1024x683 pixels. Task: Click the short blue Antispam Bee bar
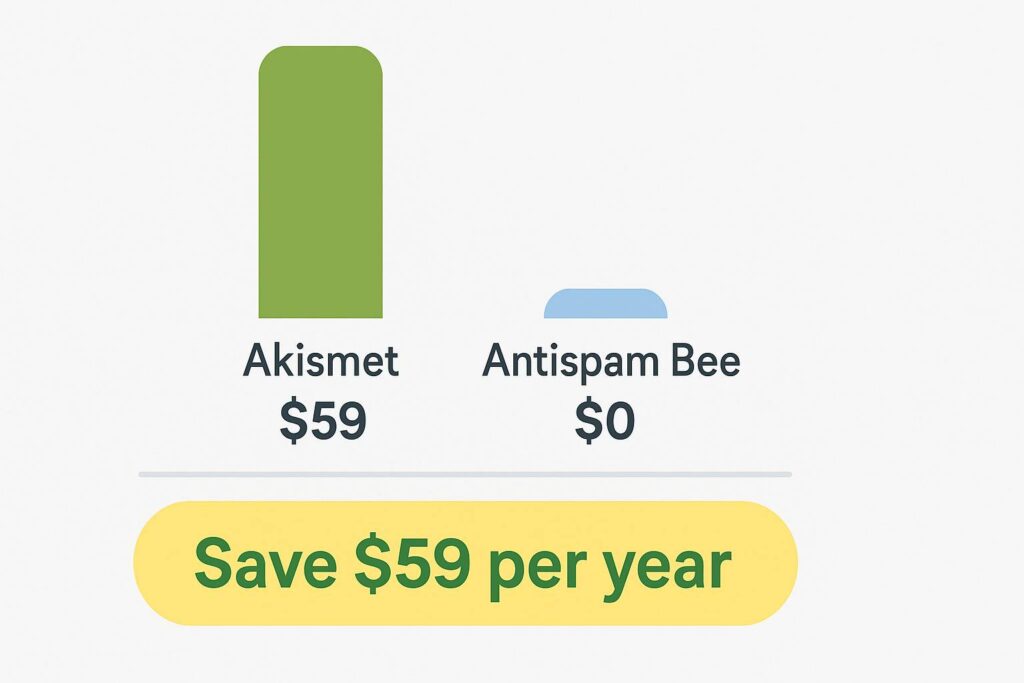(605, 304)
